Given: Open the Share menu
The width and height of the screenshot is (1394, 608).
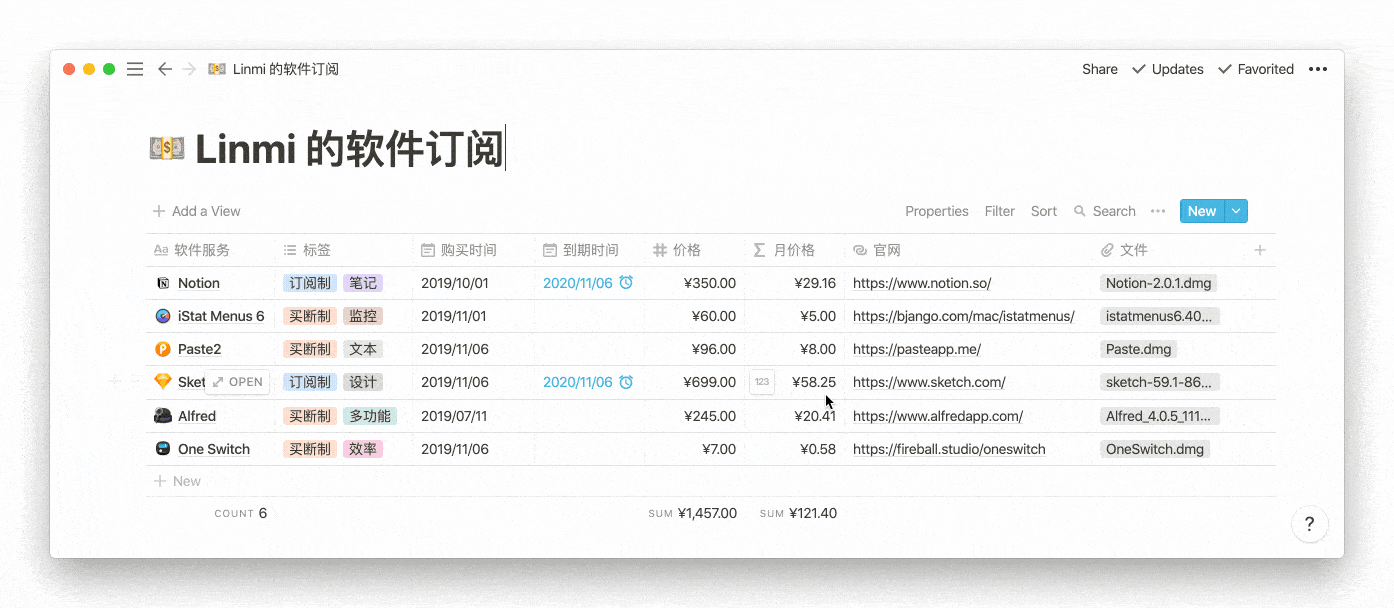Looking at the screenshot, I should [1100, 69].
